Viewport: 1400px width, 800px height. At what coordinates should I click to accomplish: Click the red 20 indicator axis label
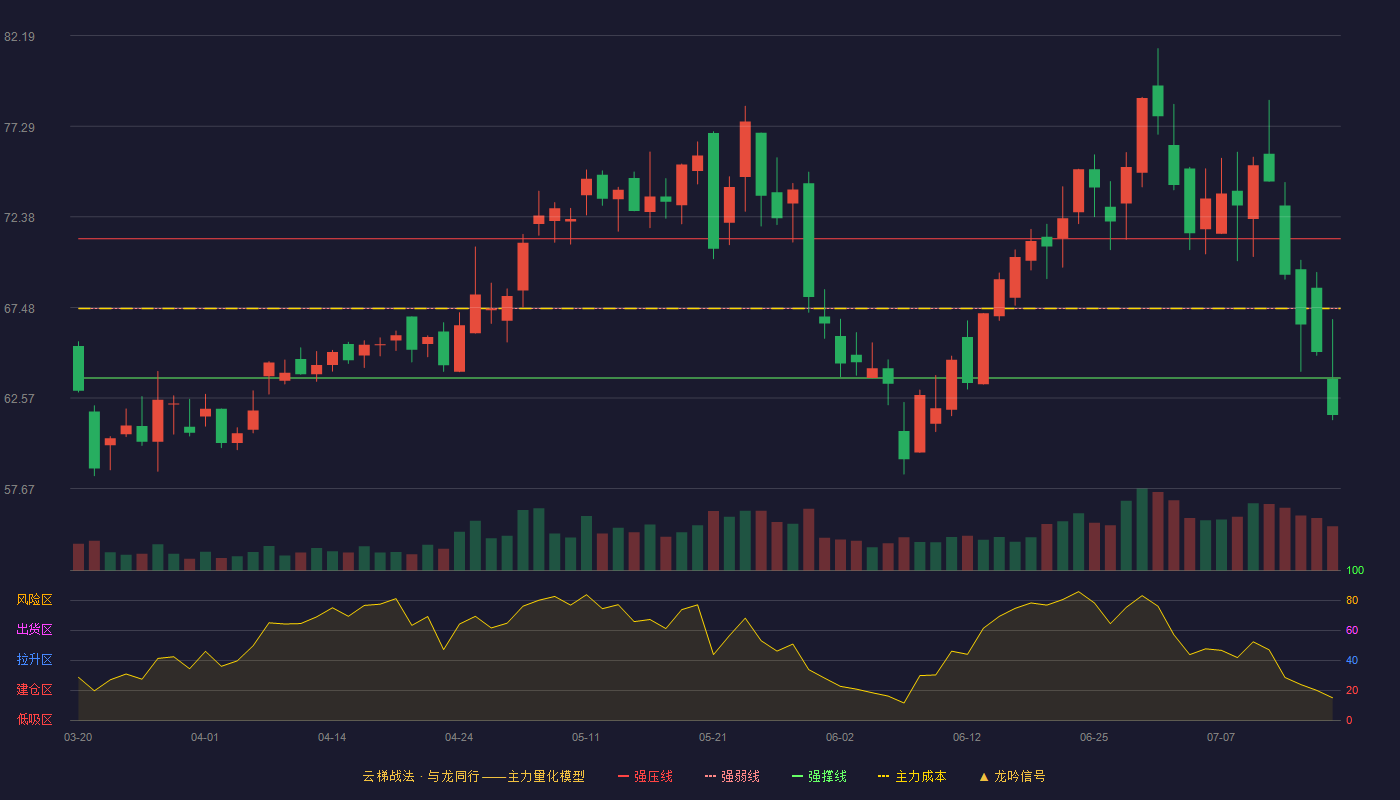[x=1352, y=690]
